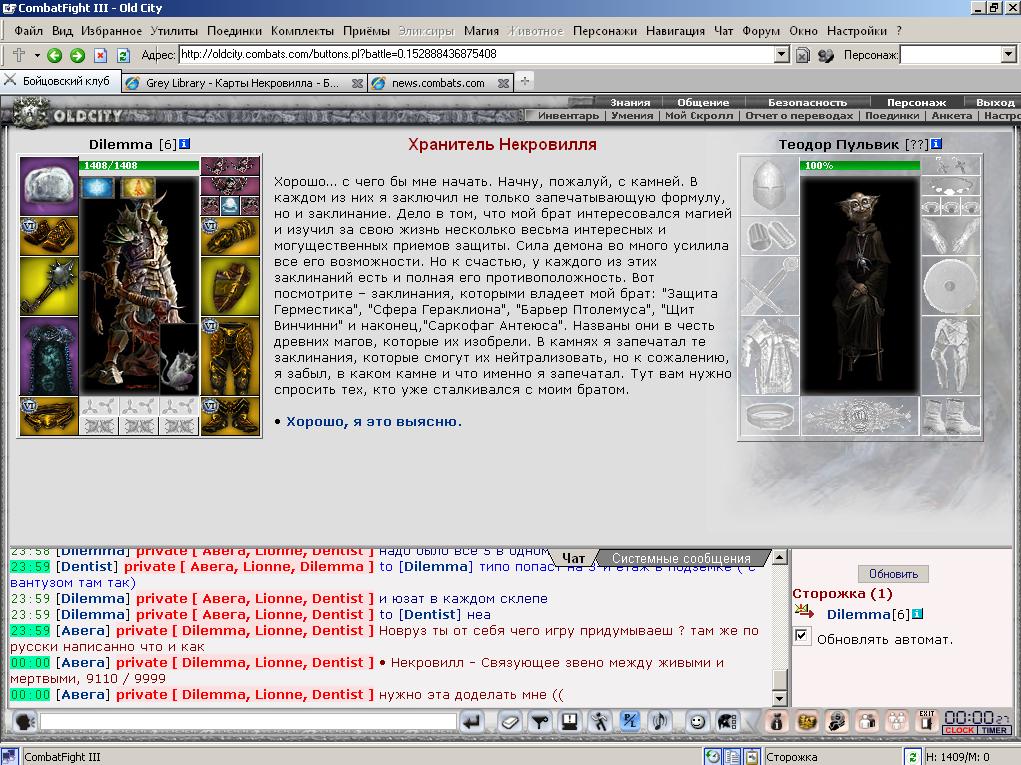
Task: Click the money bag icon in bottom bar
Action: (x=776, y=721)
